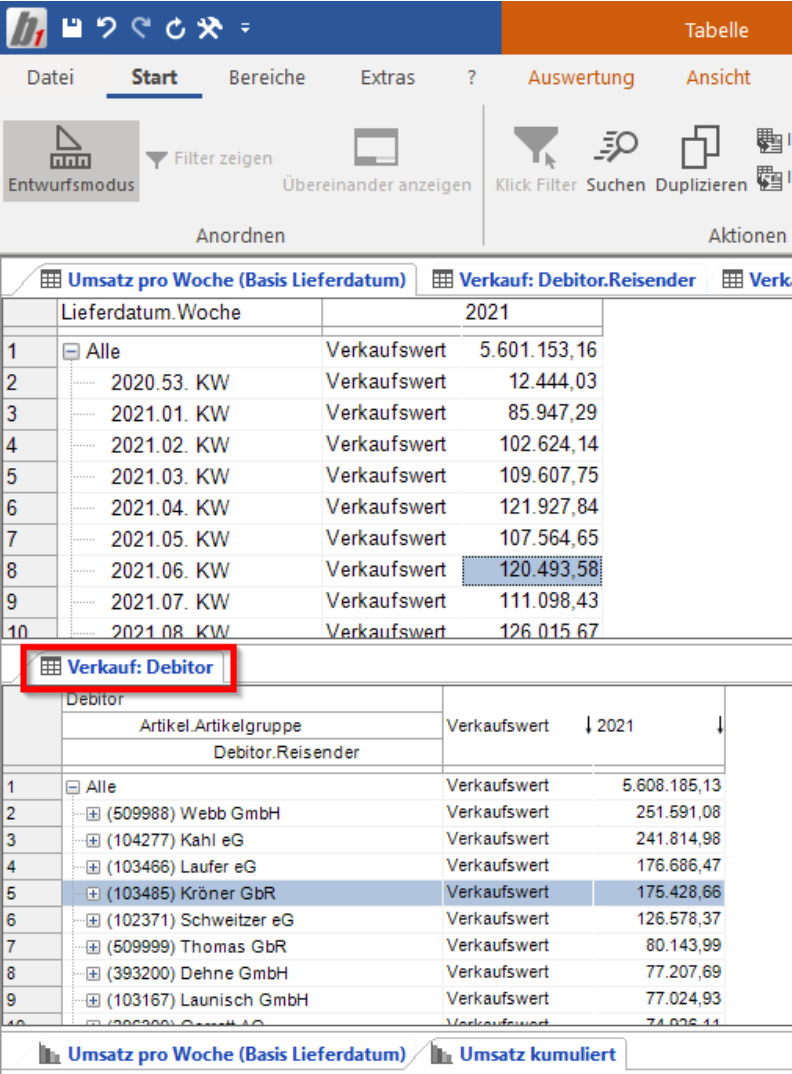Open chart tab Umsatz pro Woche (Basis Lieferdatum)
792x1074 pixels.
point(223,1054)
